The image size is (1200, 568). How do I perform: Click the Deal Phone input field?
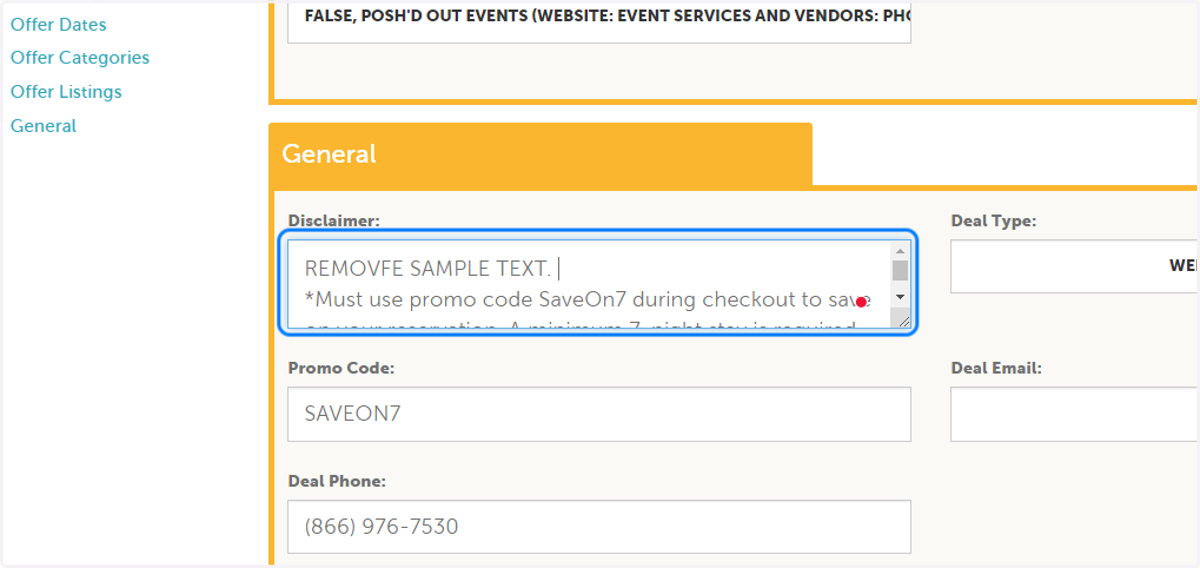(599, 527)
